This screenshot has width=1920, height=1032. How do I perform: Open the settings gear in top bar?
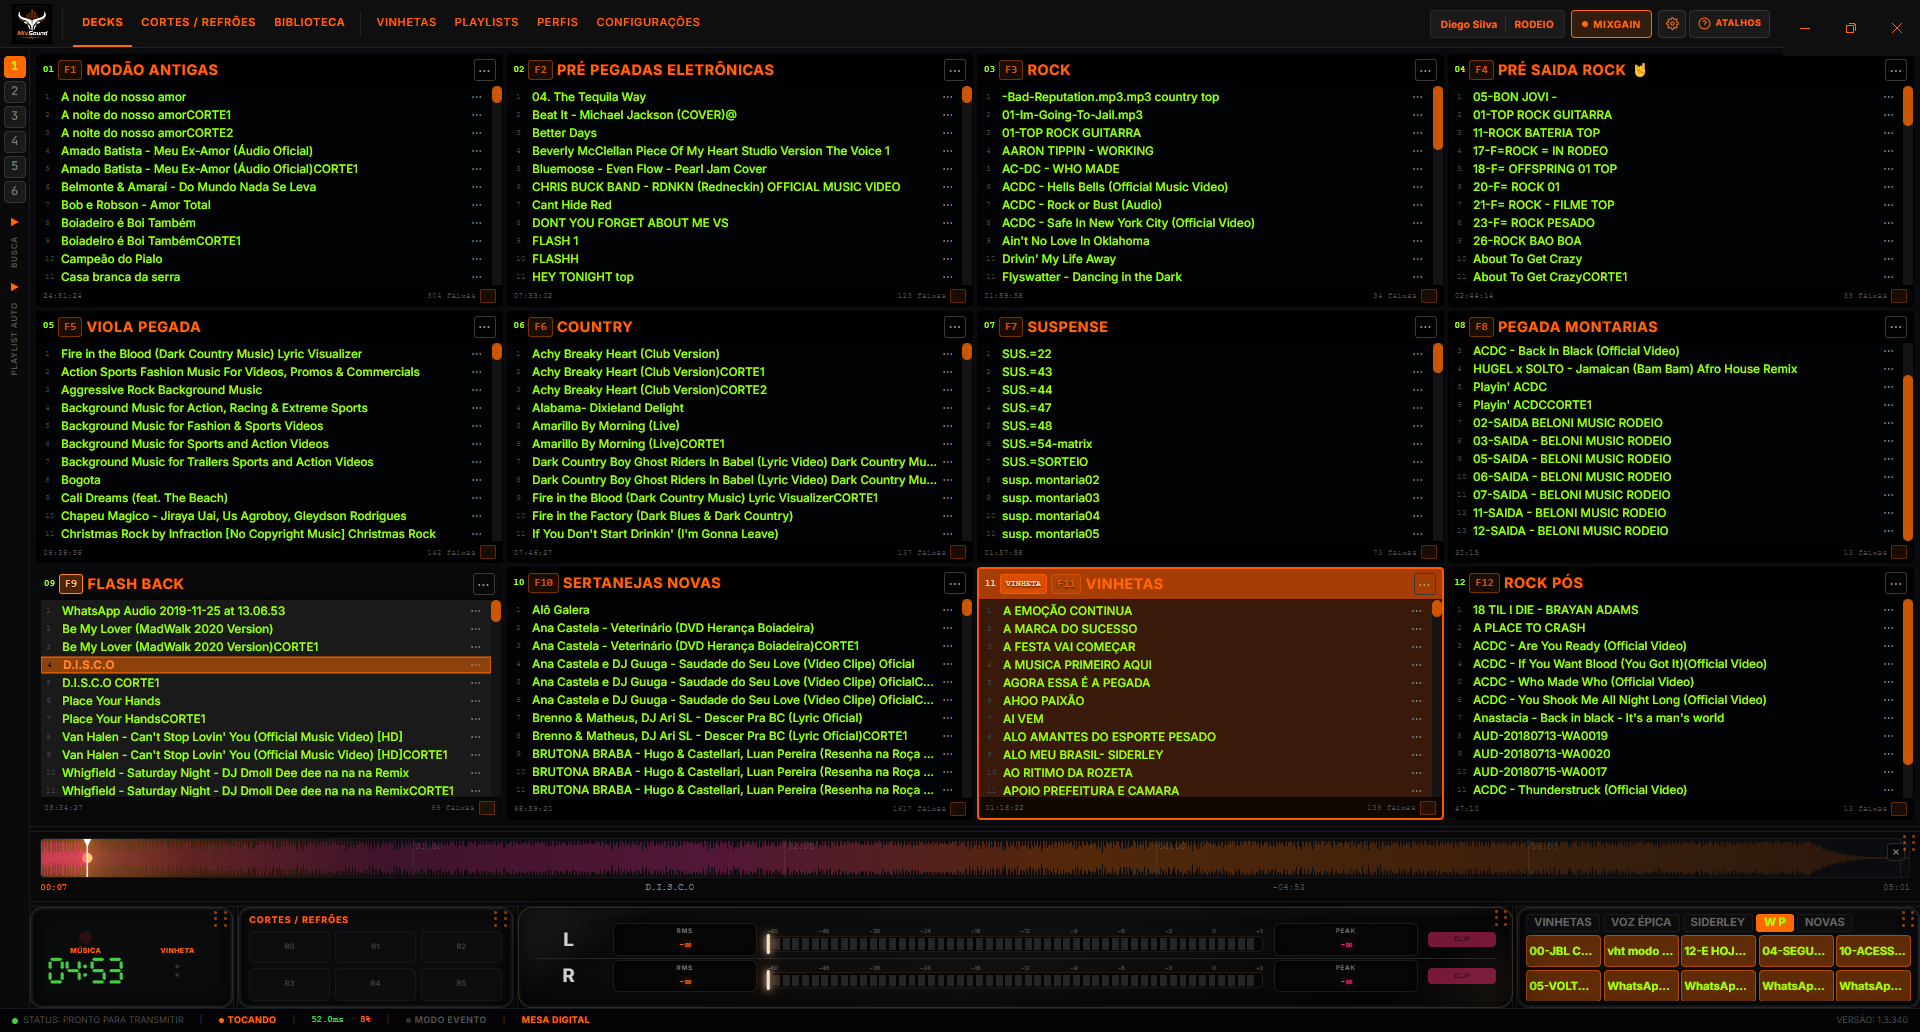(x=1672, y=24)
